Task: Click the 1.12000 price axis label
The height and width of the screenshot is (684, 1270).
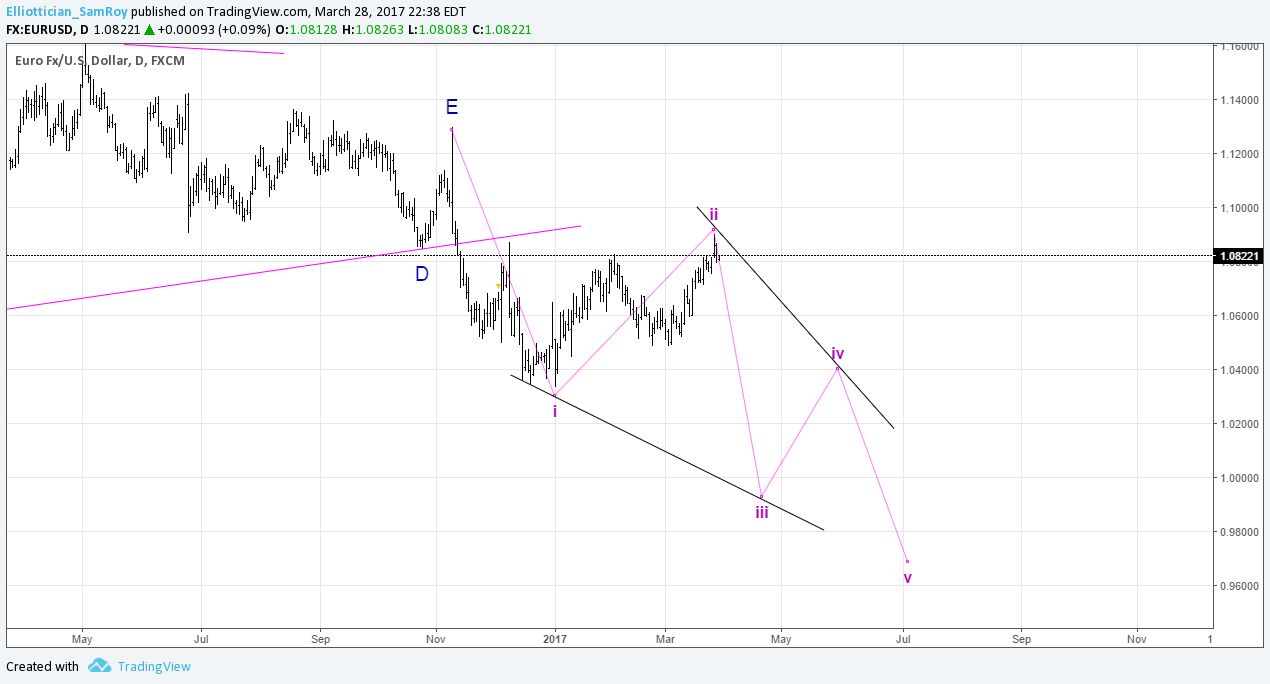Action: pyautogui.click(x=1237, y=154)
